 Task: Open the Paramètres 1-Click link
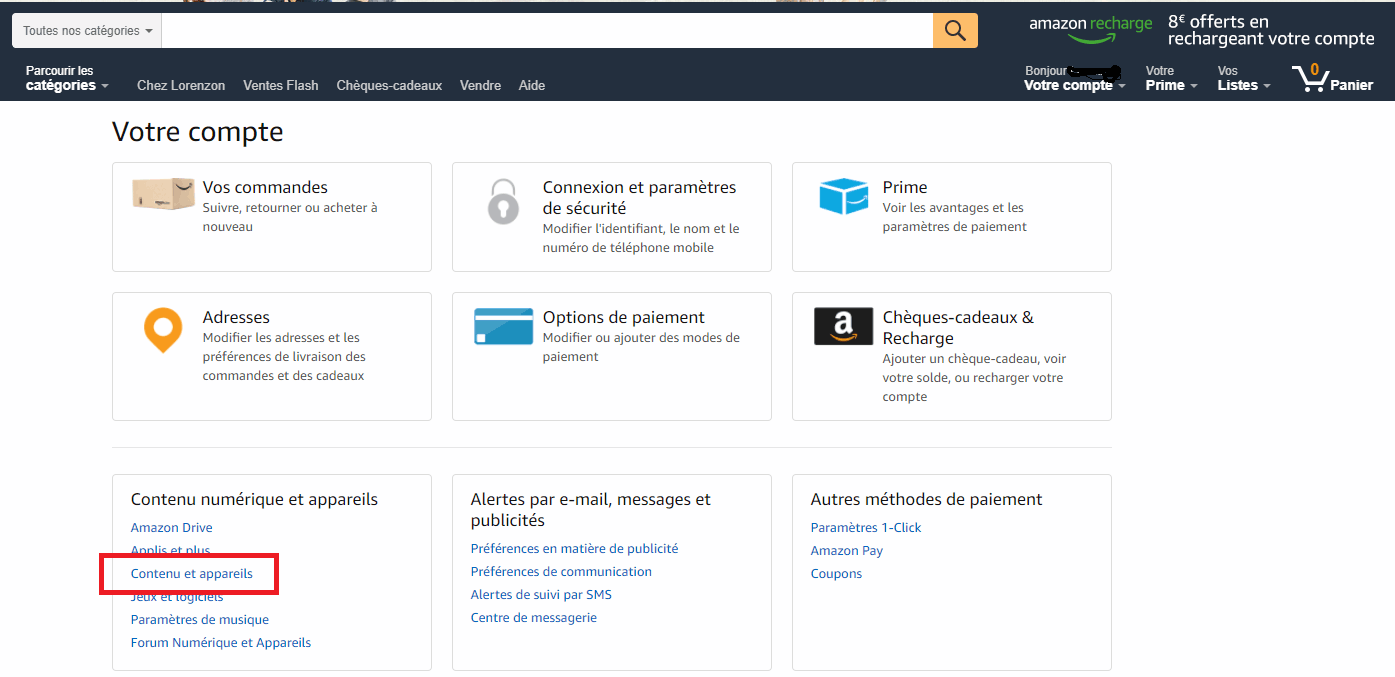[x=866, y=527]
